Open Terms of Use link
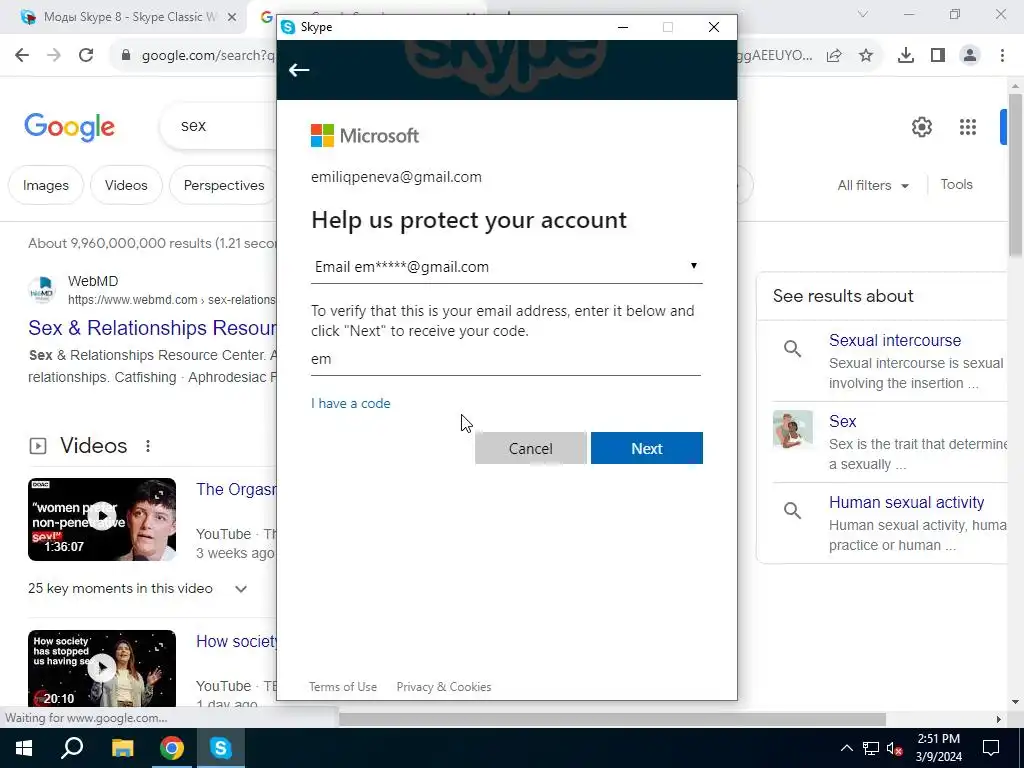 (343, 687)
